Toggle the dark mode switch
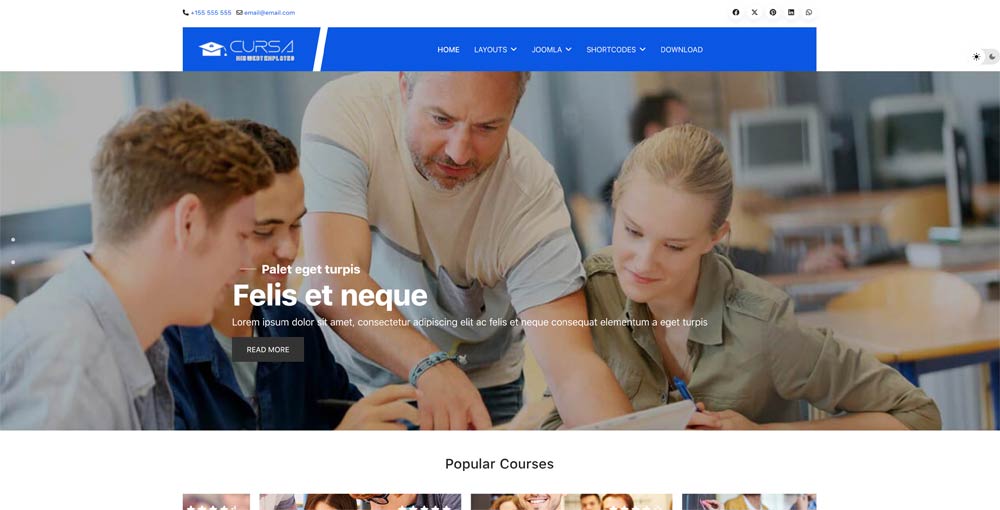 pyautogui.click(x=985, y=57)
